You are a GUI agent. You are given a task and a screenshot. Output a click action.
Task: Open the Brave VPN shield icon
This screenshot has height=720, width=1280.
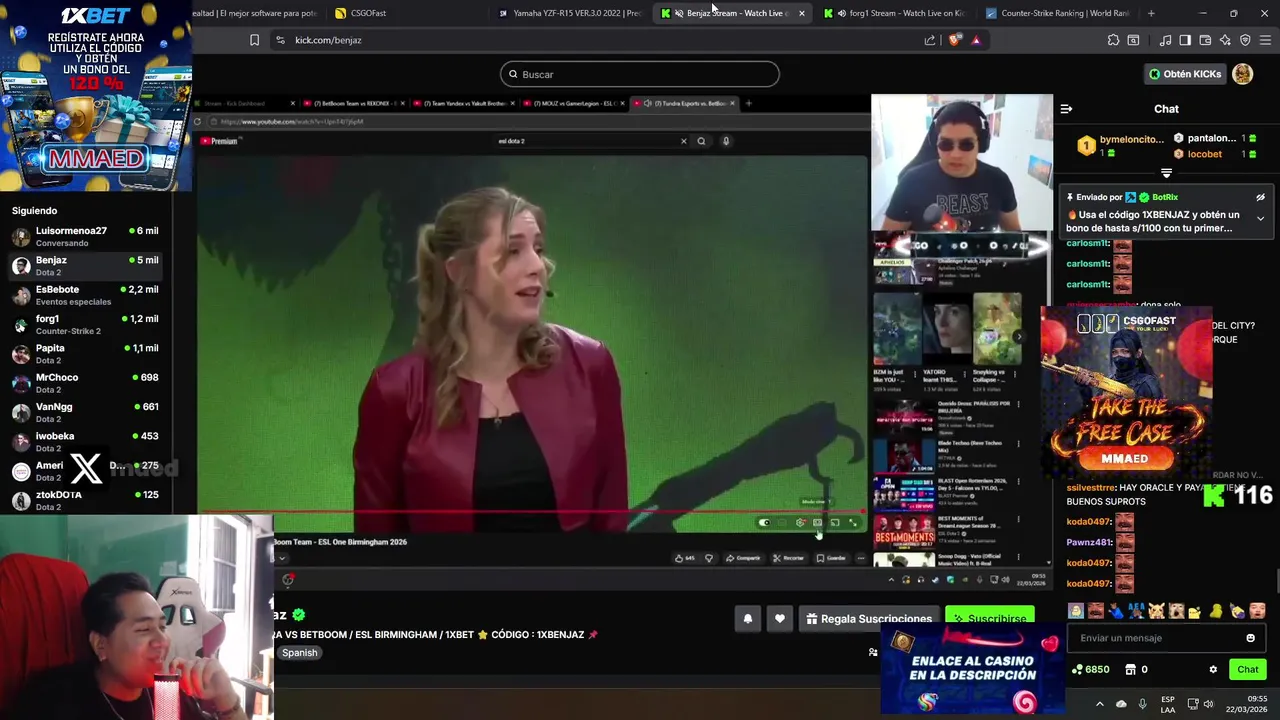(x=1245, y=40)
